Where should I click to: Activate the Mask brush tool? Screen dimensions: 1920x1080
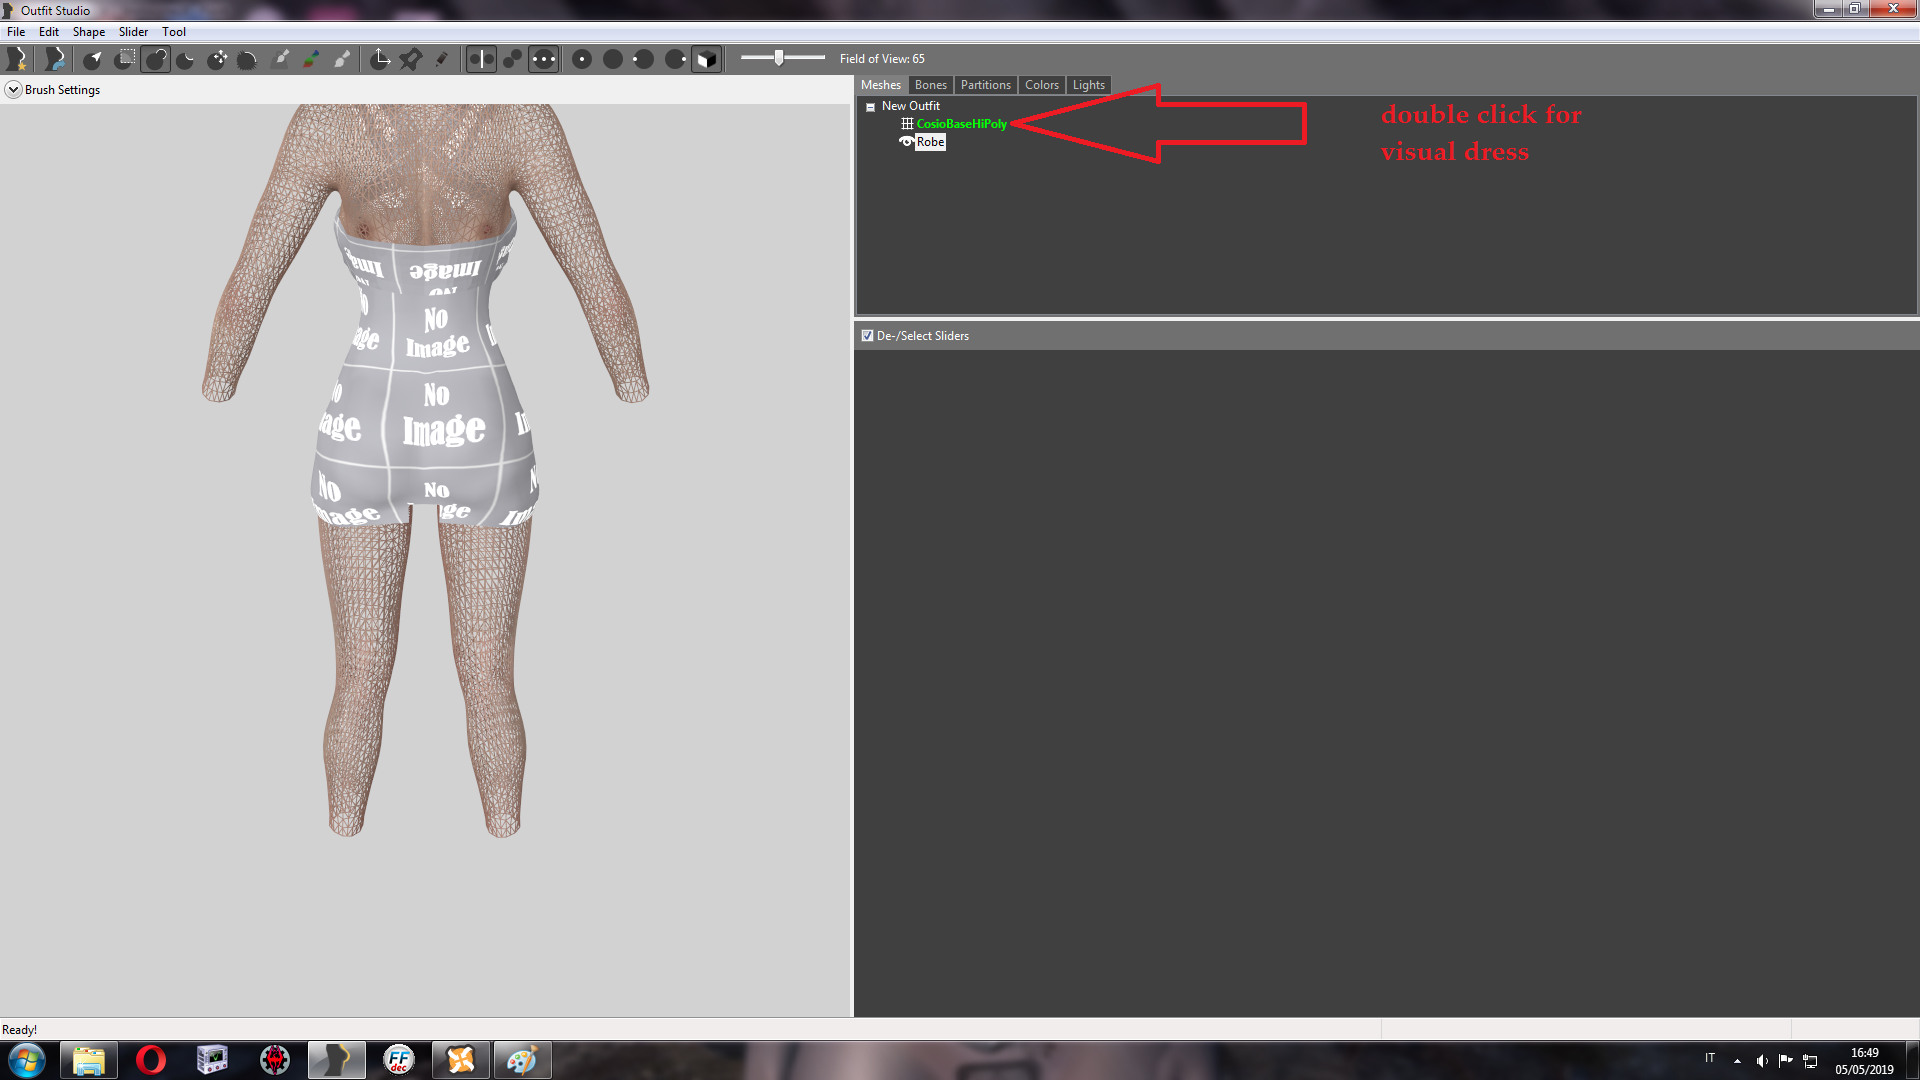click(x=124, y=60)
